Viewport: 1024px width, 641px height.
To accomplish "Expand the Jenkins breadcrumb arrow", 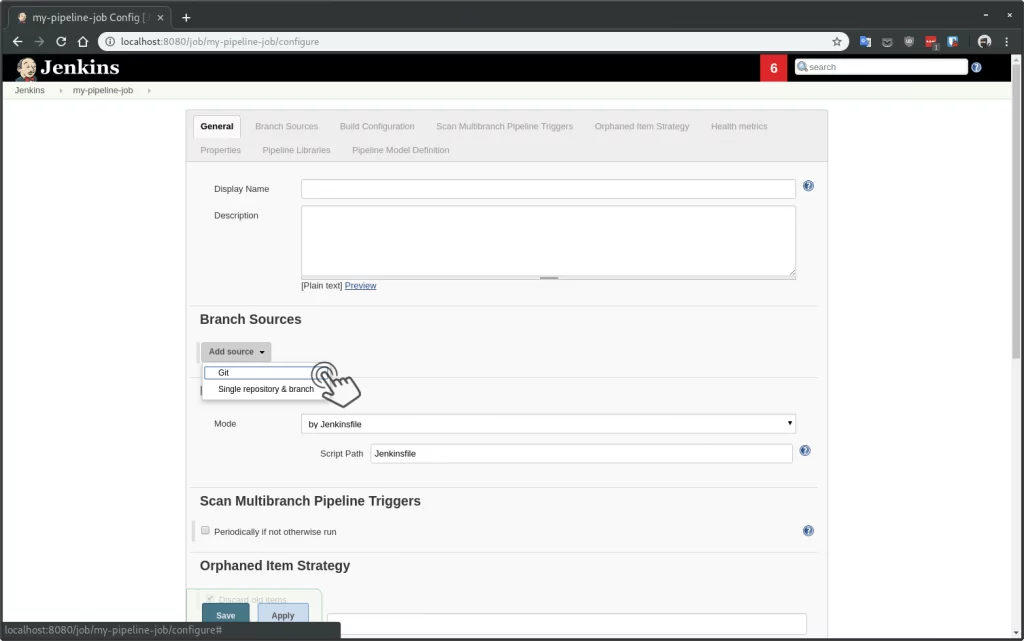I will (61, 91).
